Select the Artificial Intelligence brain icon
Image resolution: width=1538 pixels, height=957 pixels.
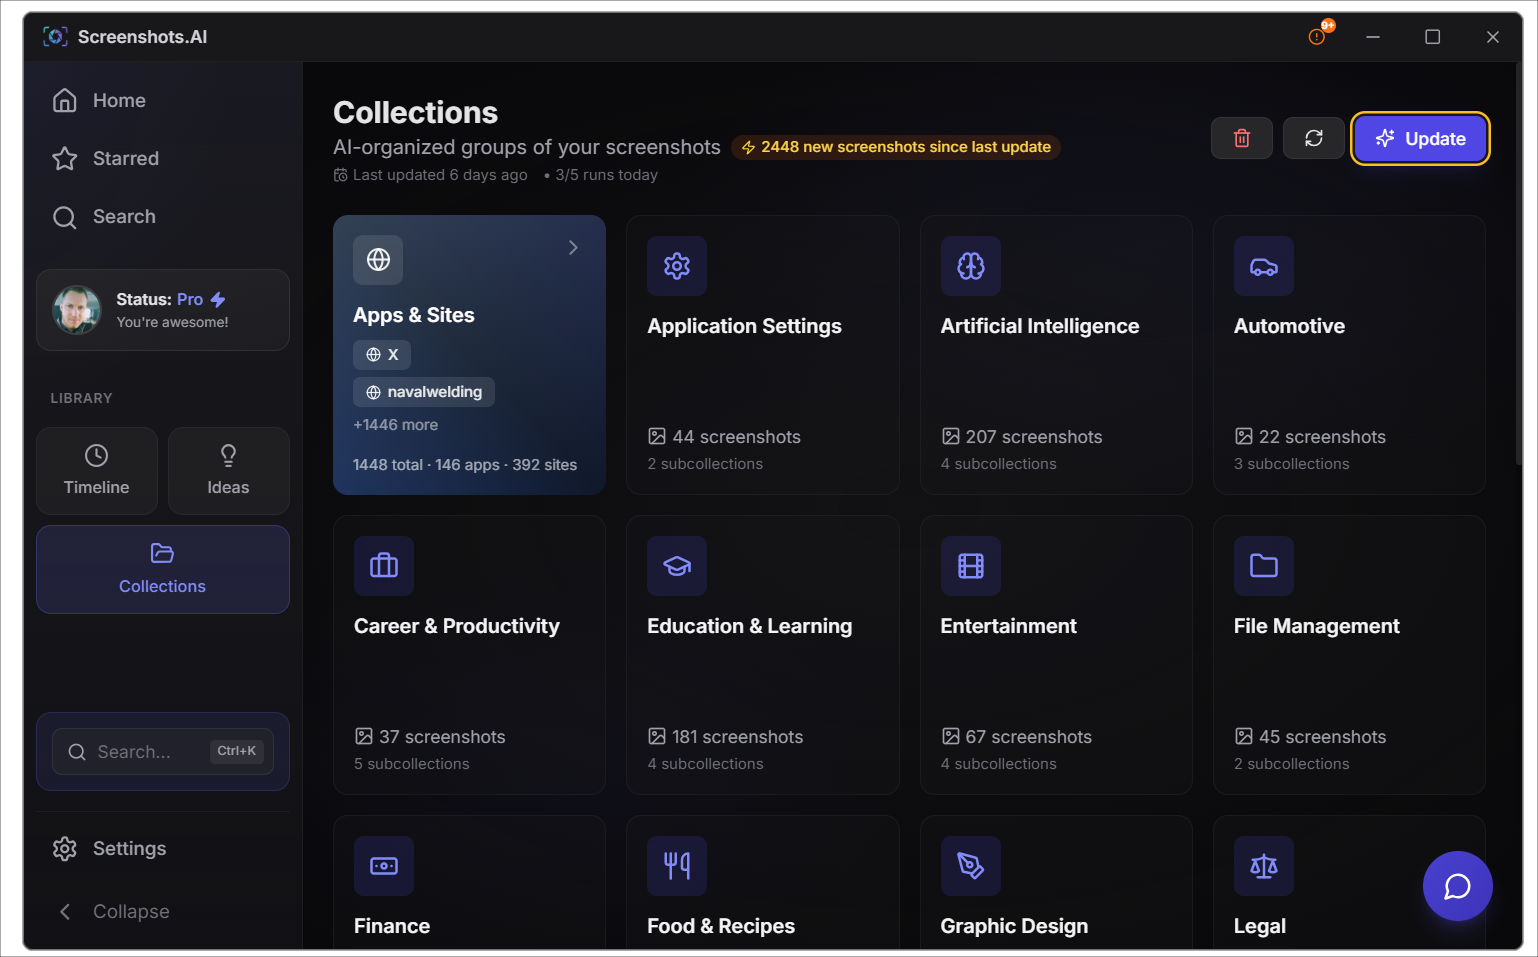970,266
